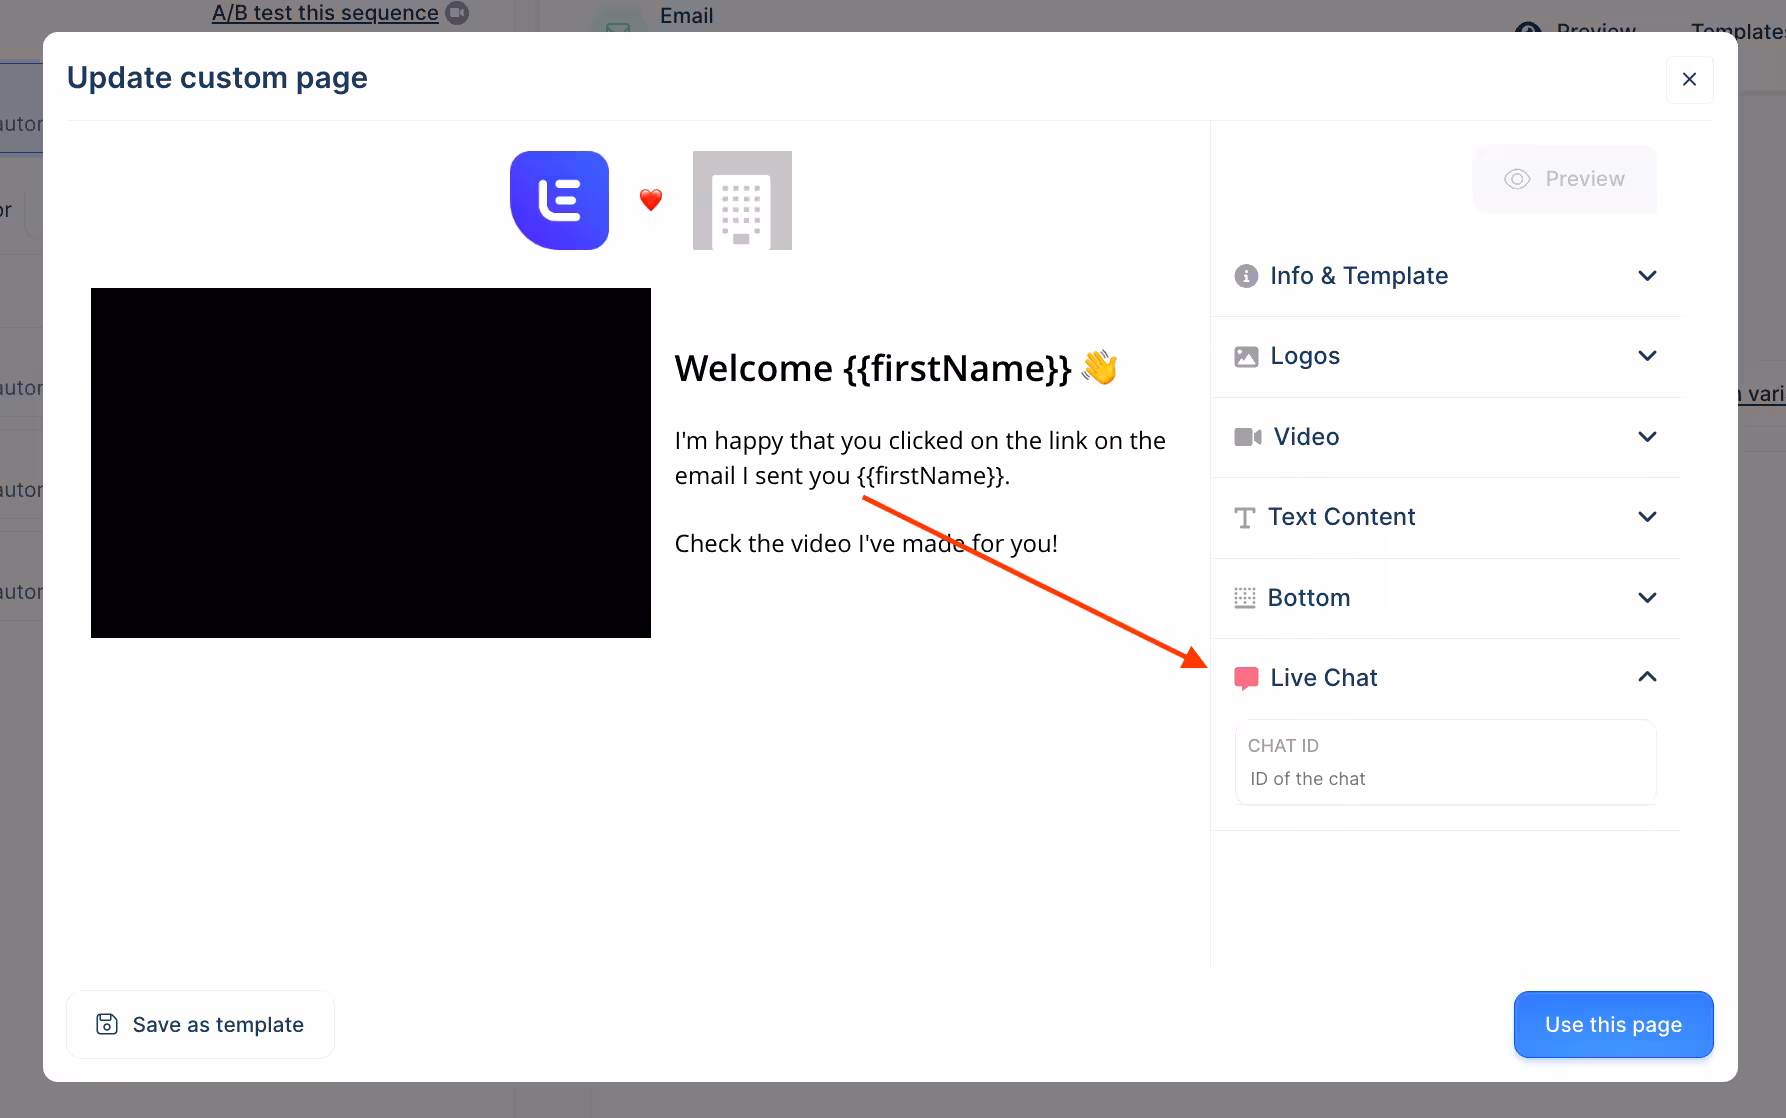Expand the Info & Template section chevron
The image size is (1786, 1118).
[x=1647, y=276]
